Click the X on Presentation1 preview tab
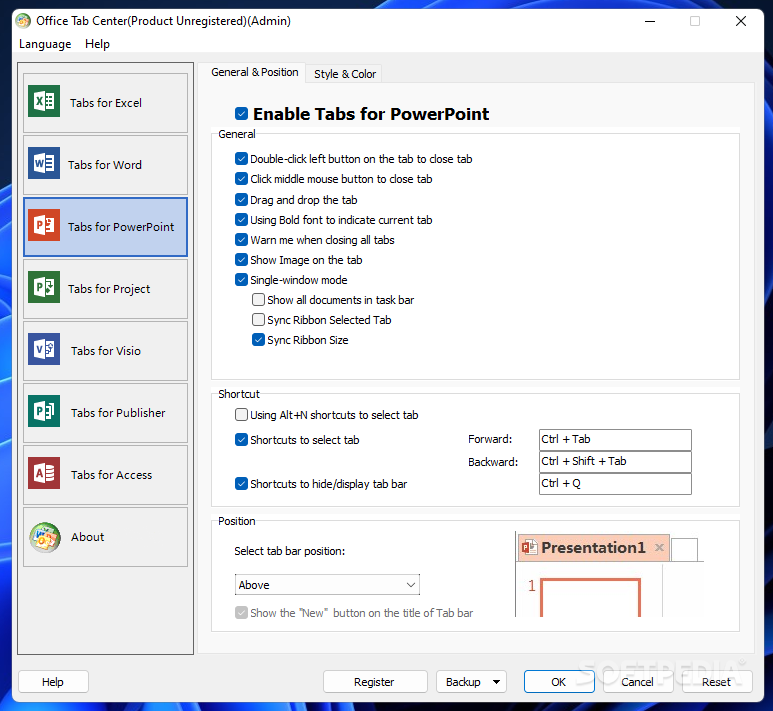The height and width of the screenshot is (711, 773). (659, 547)
